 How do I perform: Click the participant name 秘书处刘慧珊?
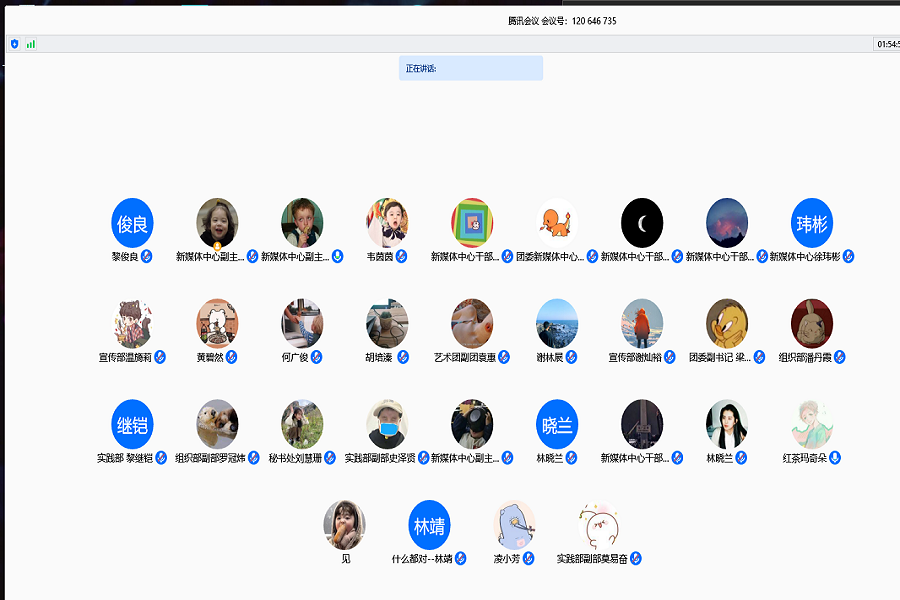295,458
